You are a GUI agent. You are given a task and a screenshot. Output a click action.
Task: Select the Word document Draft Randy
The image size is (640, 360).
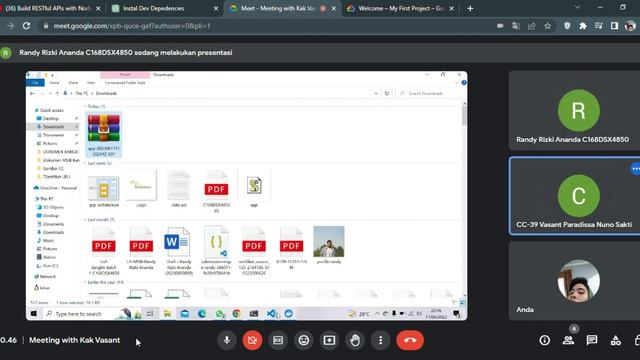(x=179, y=251)
